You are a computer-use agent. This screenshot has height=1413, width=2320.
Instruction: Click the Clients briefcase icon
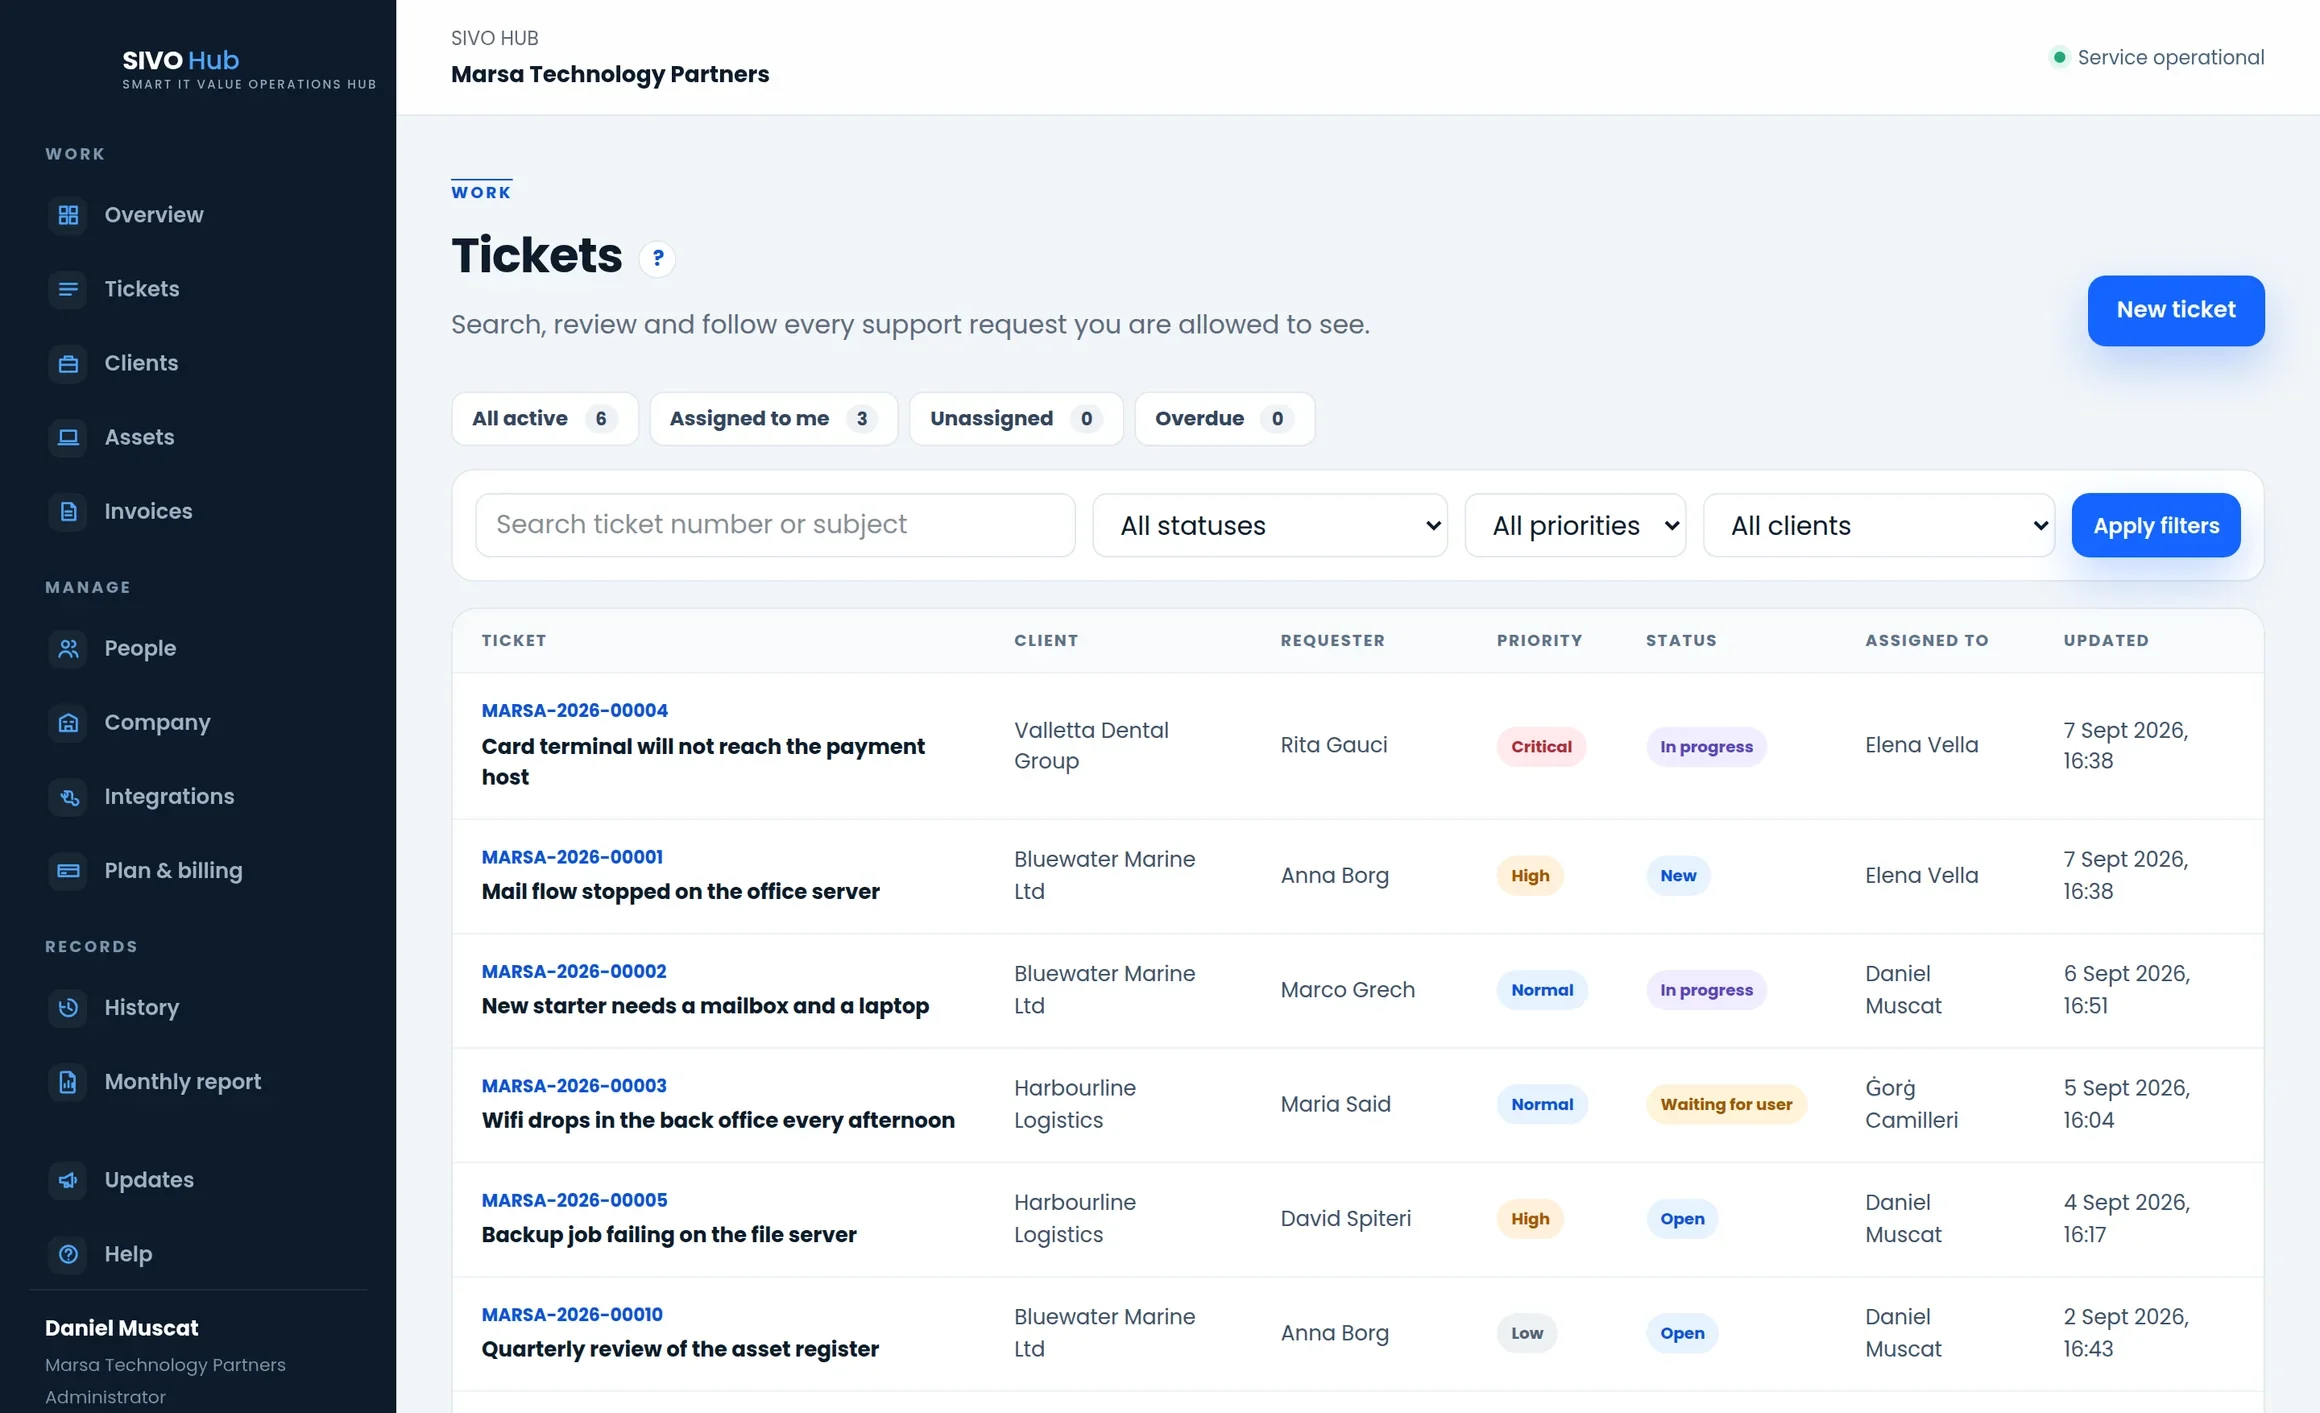(x=68, y=363)
